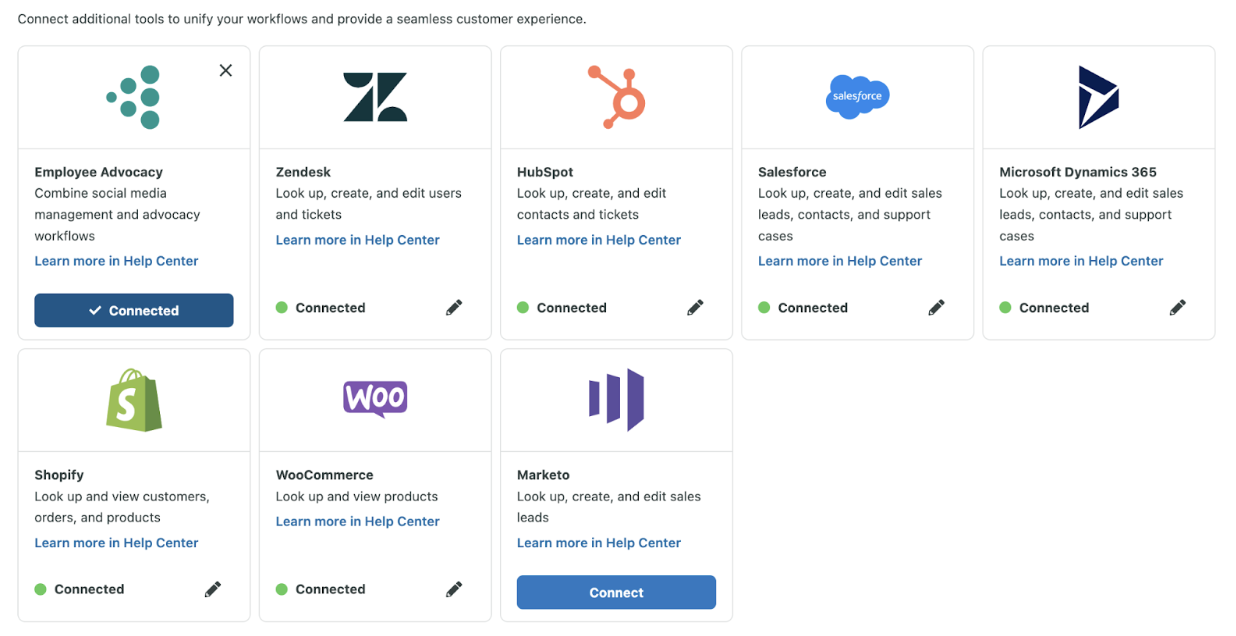The image size is (1236, 636).
Task: Click the Microsoft Dynamics 365 logo
Action: click(x=1098, y=97)
